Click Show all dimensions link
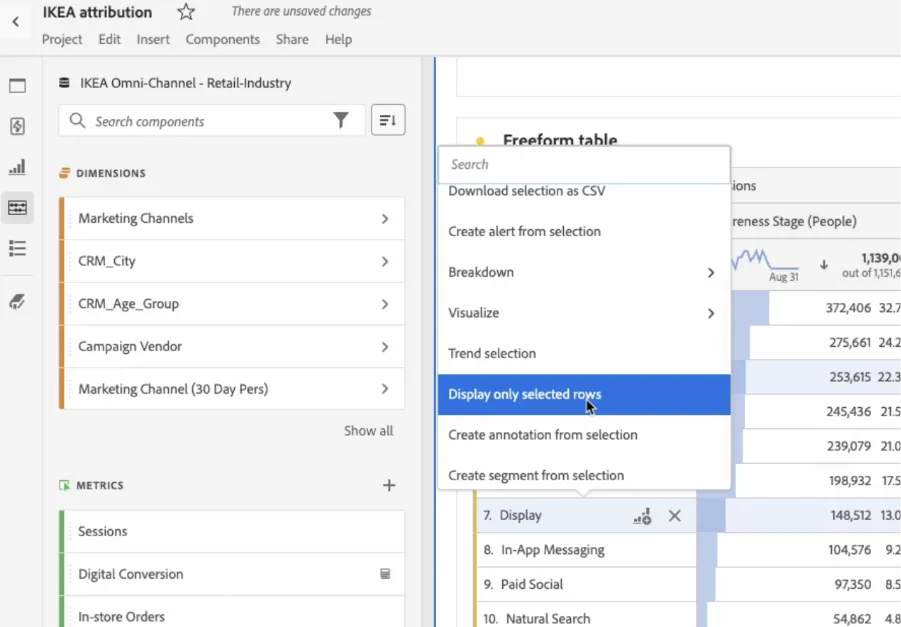Screen dimensions: 901x627 368,431
